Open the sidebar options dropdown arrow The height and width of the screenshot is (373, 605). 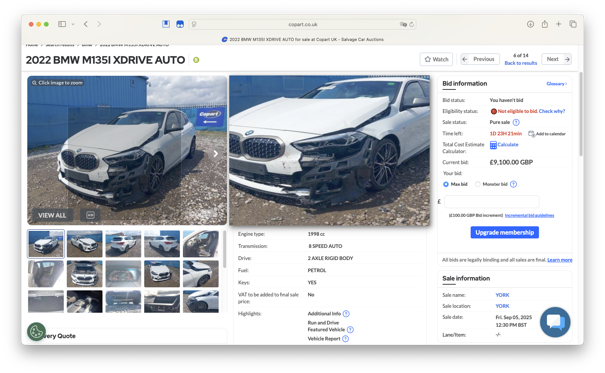coord(73,24)
